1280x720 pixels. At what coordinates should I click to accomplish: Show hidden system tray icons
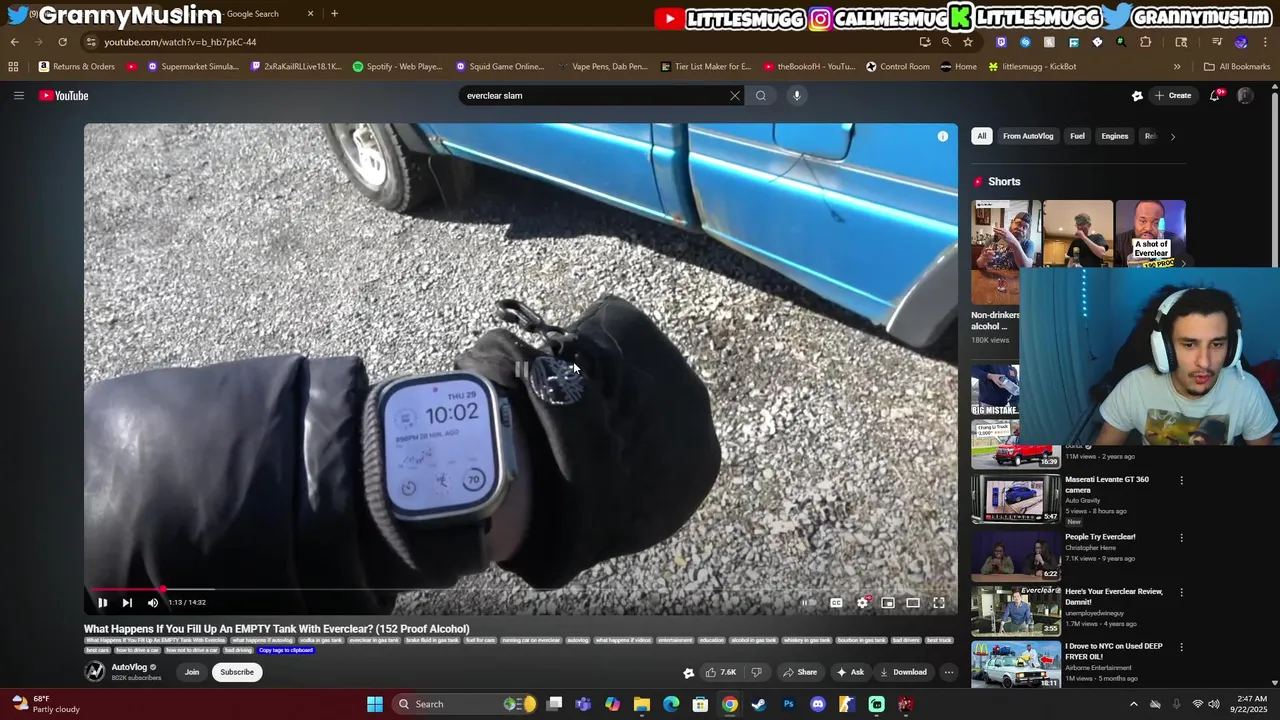(x=1133, y=704)
